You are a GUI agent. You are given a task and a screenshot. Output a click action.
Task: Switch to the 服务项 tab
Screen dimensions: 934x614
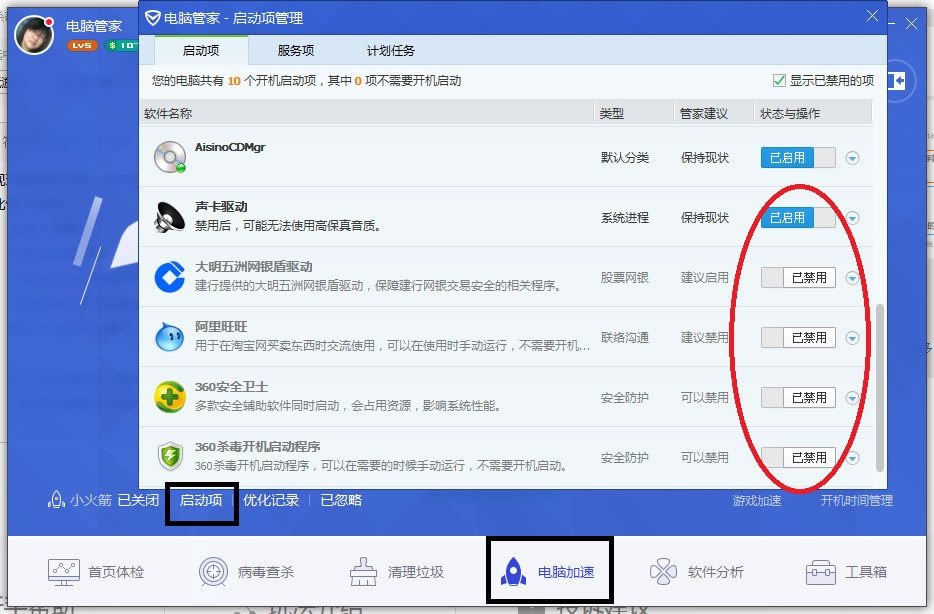295,50
